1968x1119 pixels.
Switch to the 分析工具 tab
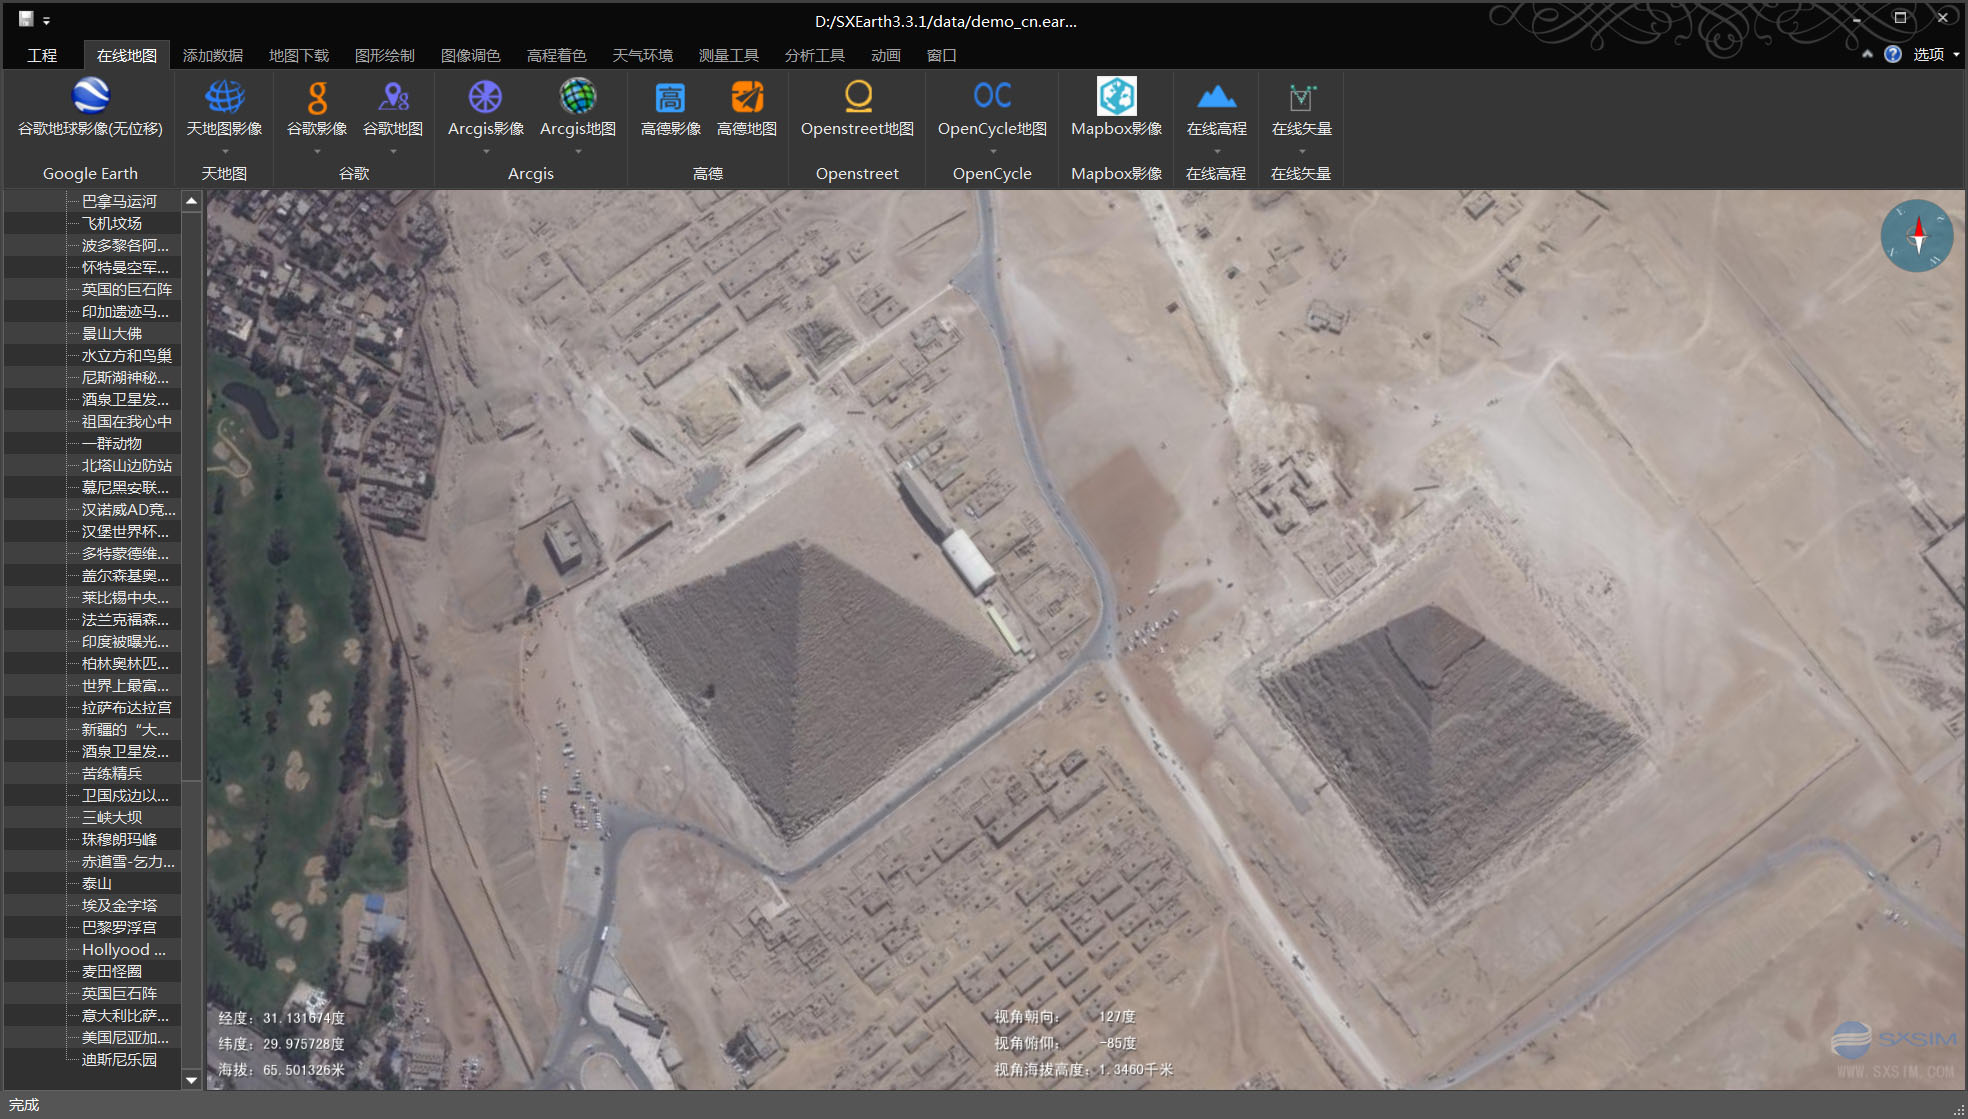click(815, 55)
